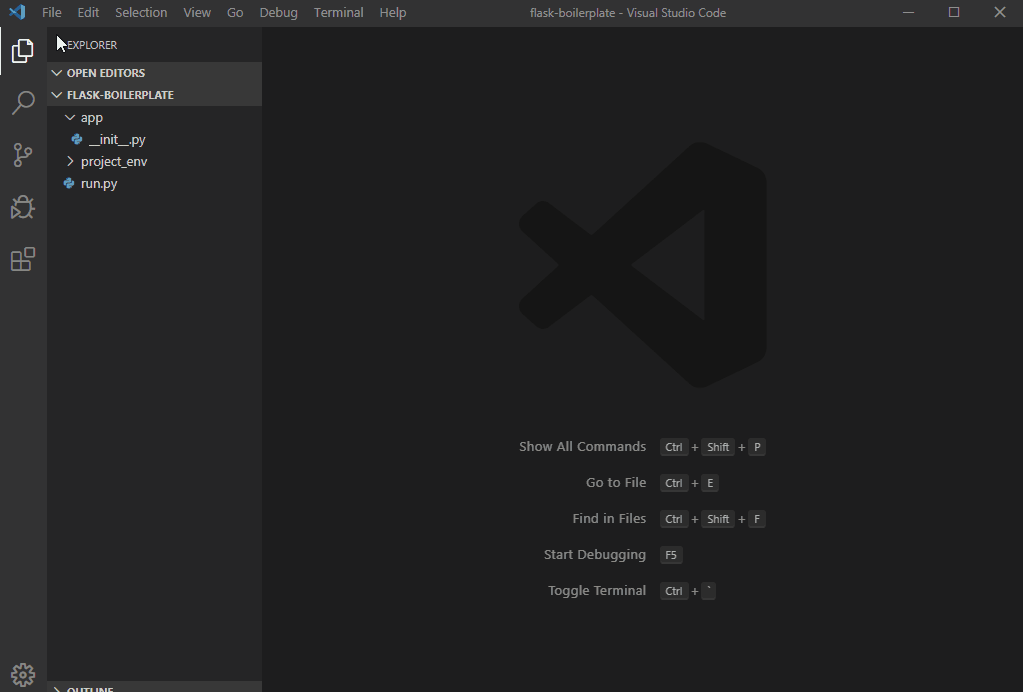This screenshot has height=692, width=1023.
Task: Click the Toggle Terminal hint text
Action: pos(597,591)
